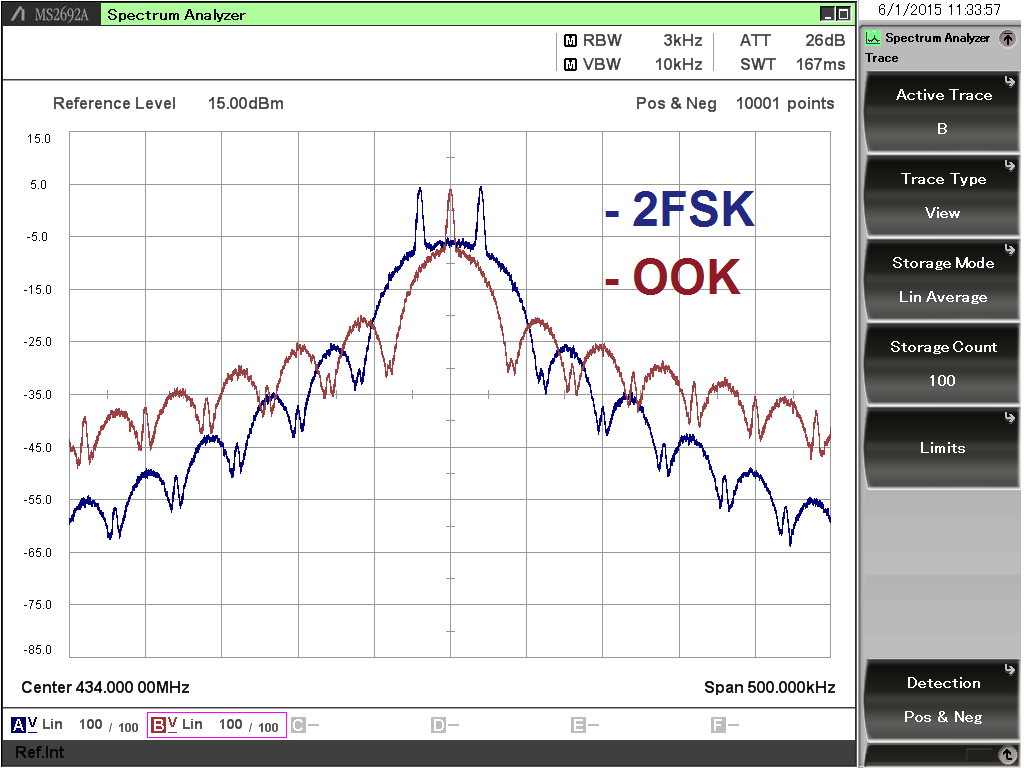1024x768 pixels.
Task: Click the Spectrum Analyzer application icon in side panel
Action: point(873,38)
